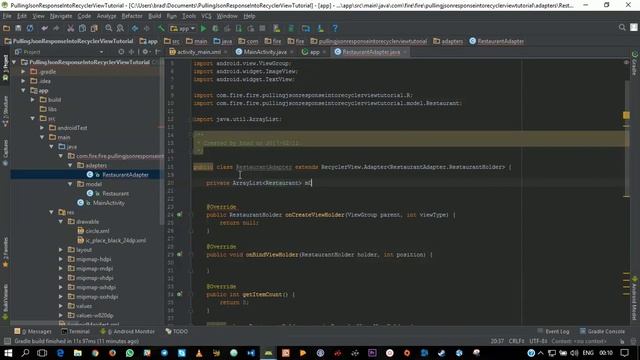Open the Analyze menu
The image size is (640, 360).
point(107,16)
